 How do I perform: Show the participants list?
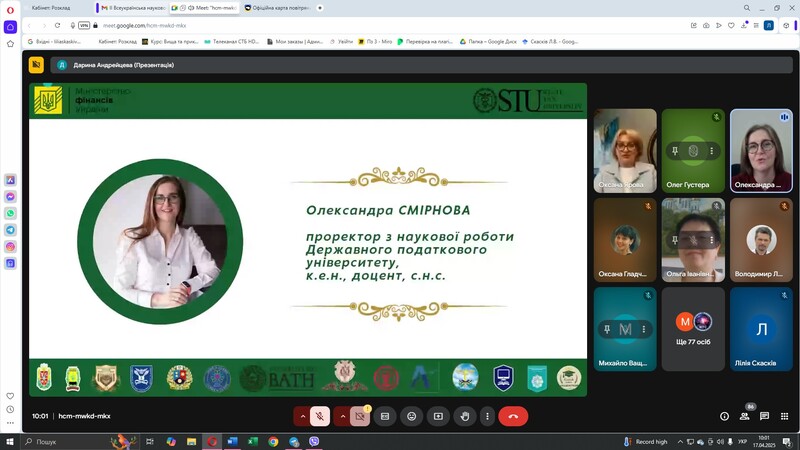[x=745, y=416]
